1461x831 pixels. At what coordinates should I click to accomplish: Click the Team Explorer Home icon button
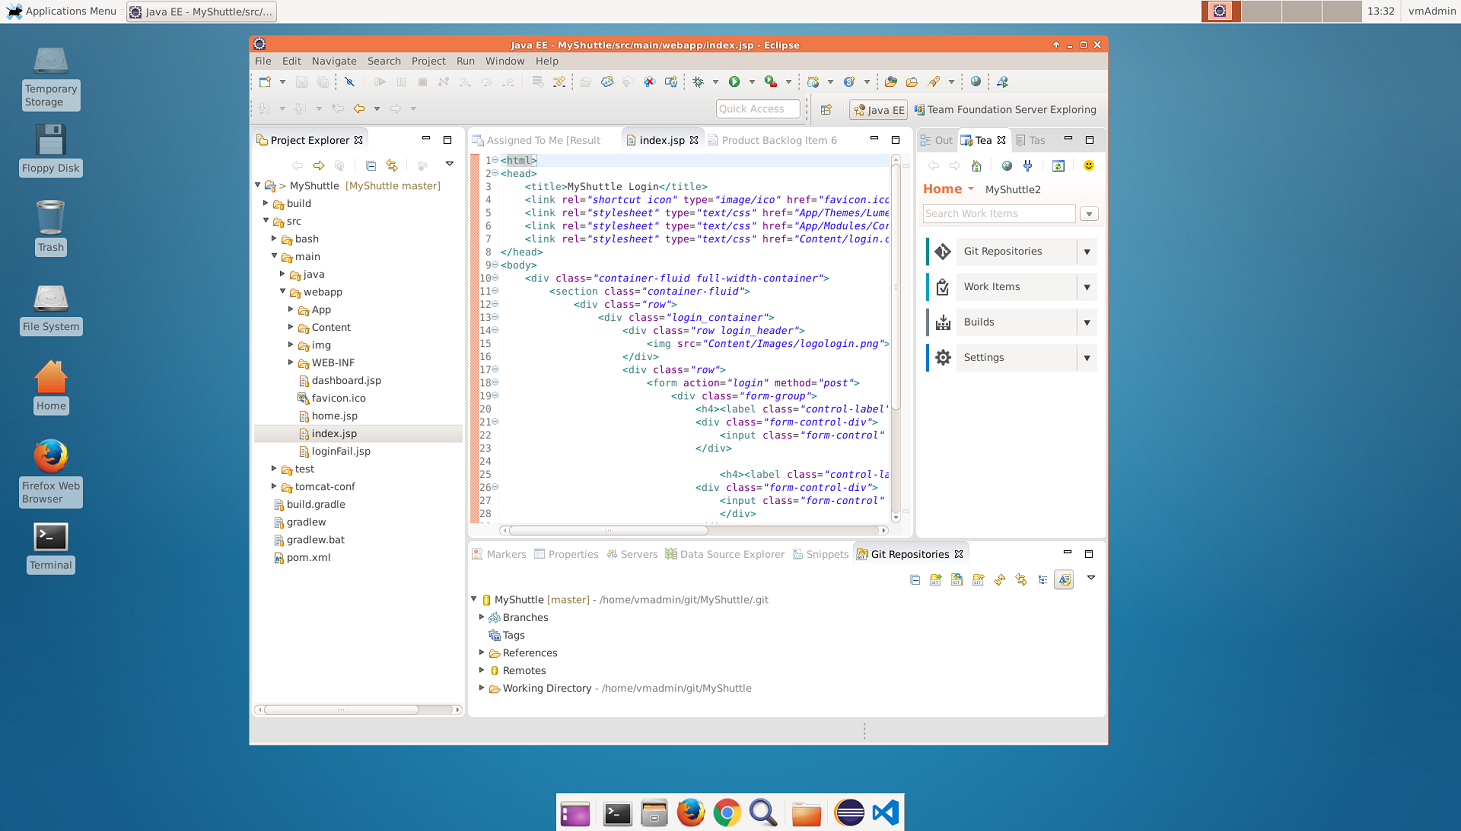click(977, 166)
